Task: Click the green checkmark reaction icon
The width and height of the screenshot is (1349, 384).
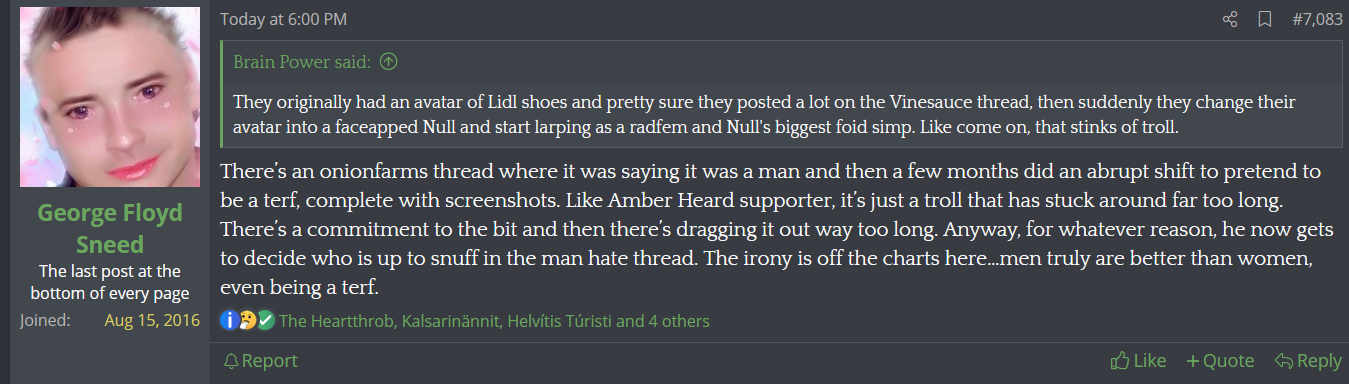Action: point(265,321)
